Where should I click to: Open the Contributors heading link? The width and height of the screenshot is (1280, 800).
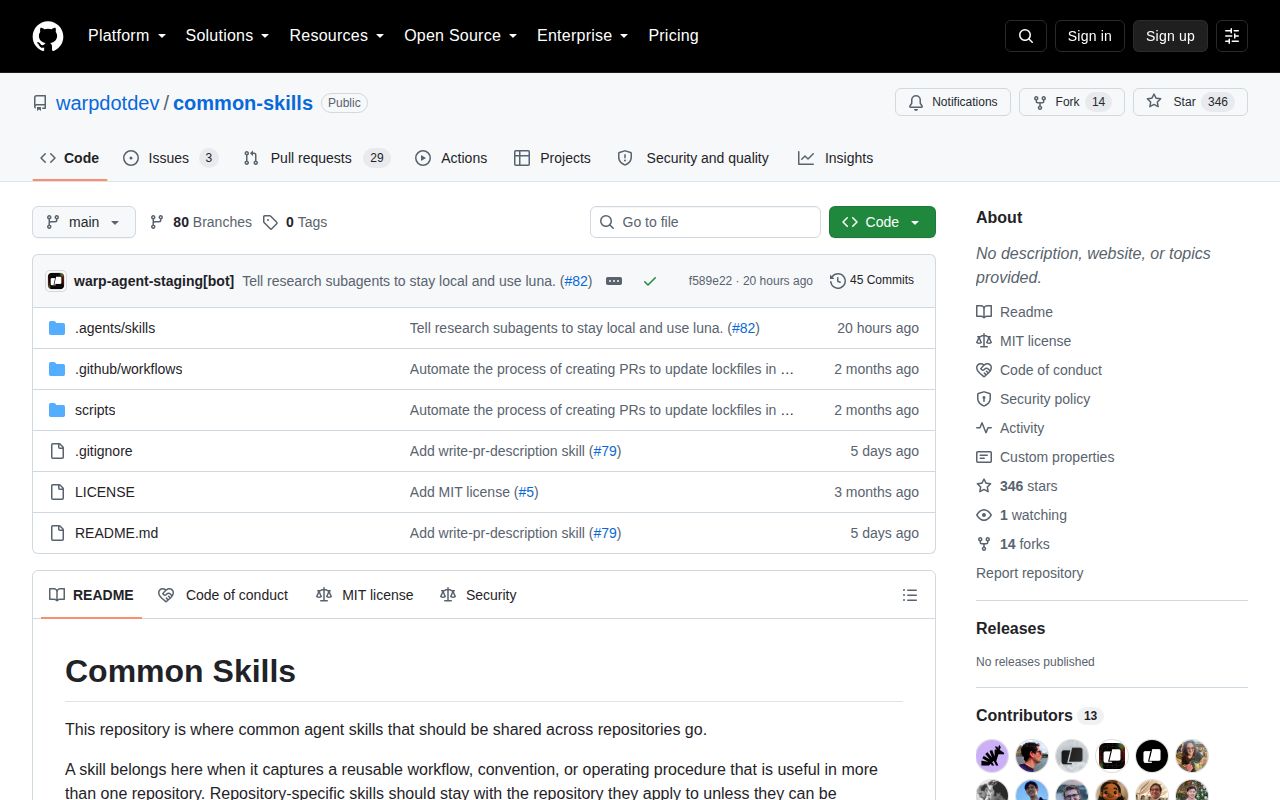pyautogui.click(x=1038, y=716)
